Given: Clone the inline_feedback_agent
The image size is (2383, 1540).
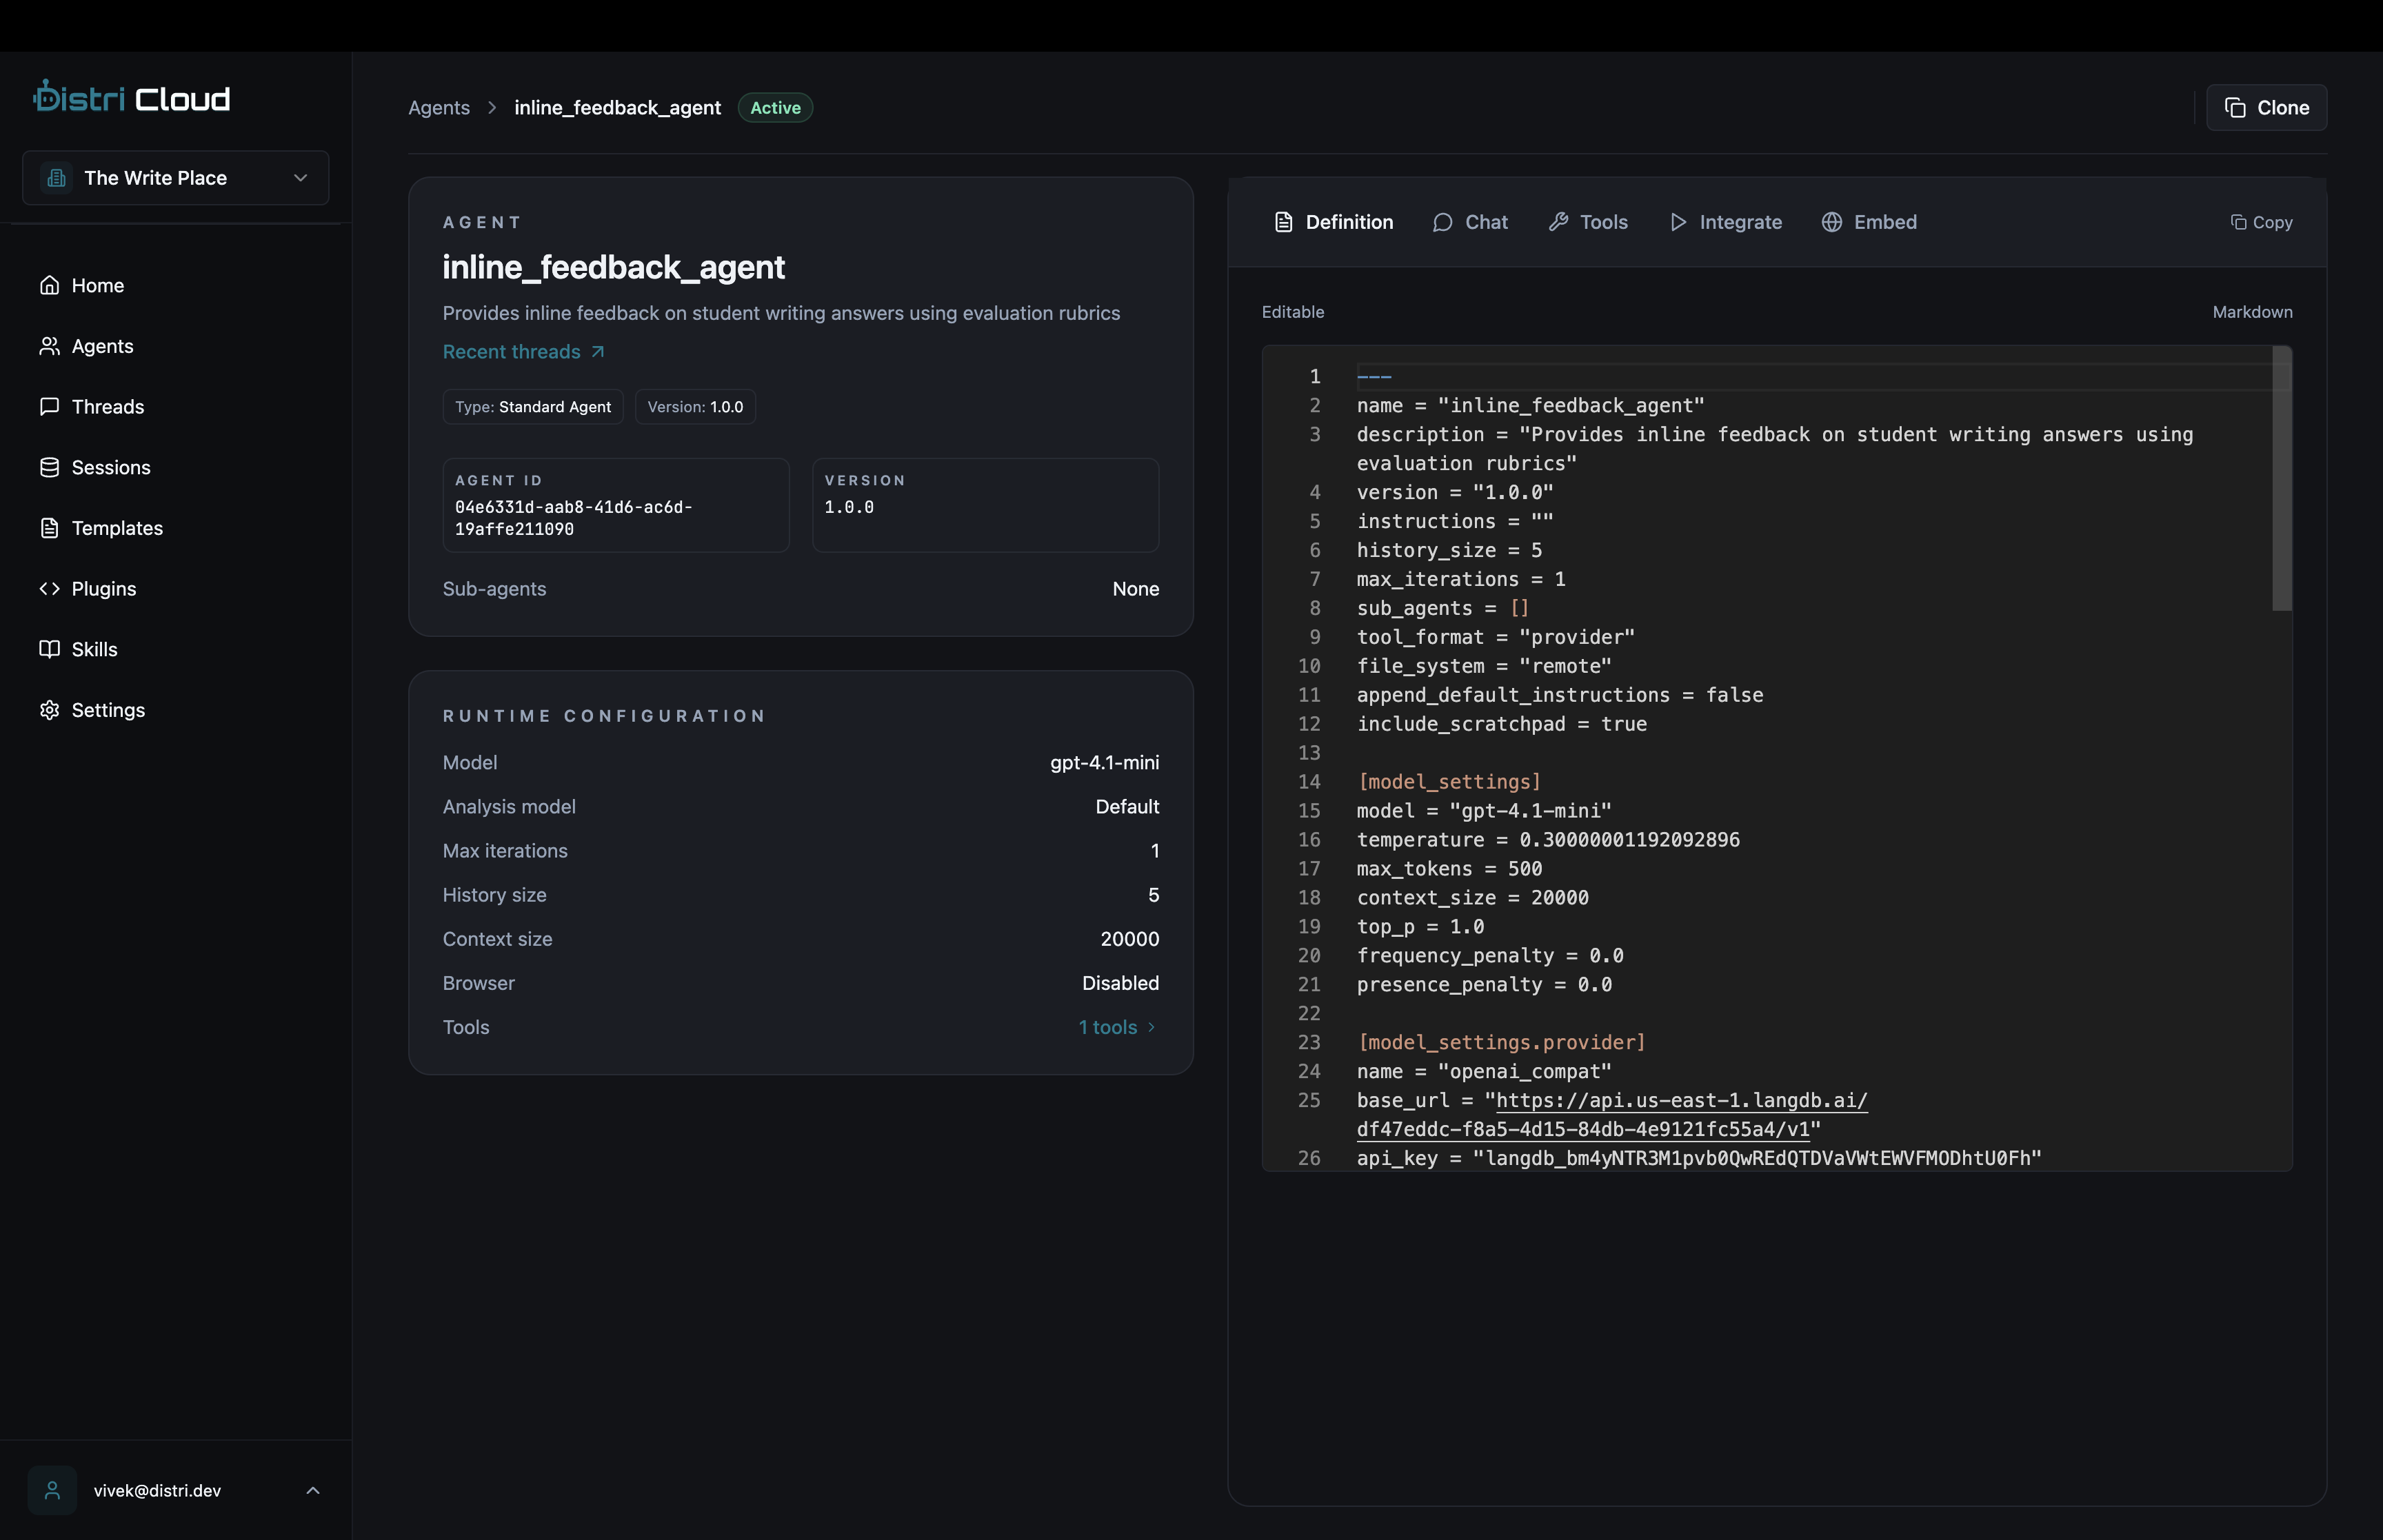Looking at the screenshot, I should [x=2266, y=107].
